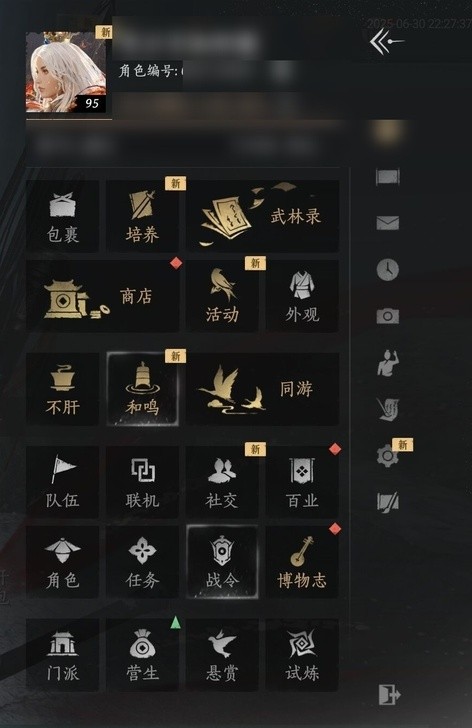Viewport: 472px width, 728px height.
Task: Open the 包裹 inventory bag
Action: (x=63, y=216)
